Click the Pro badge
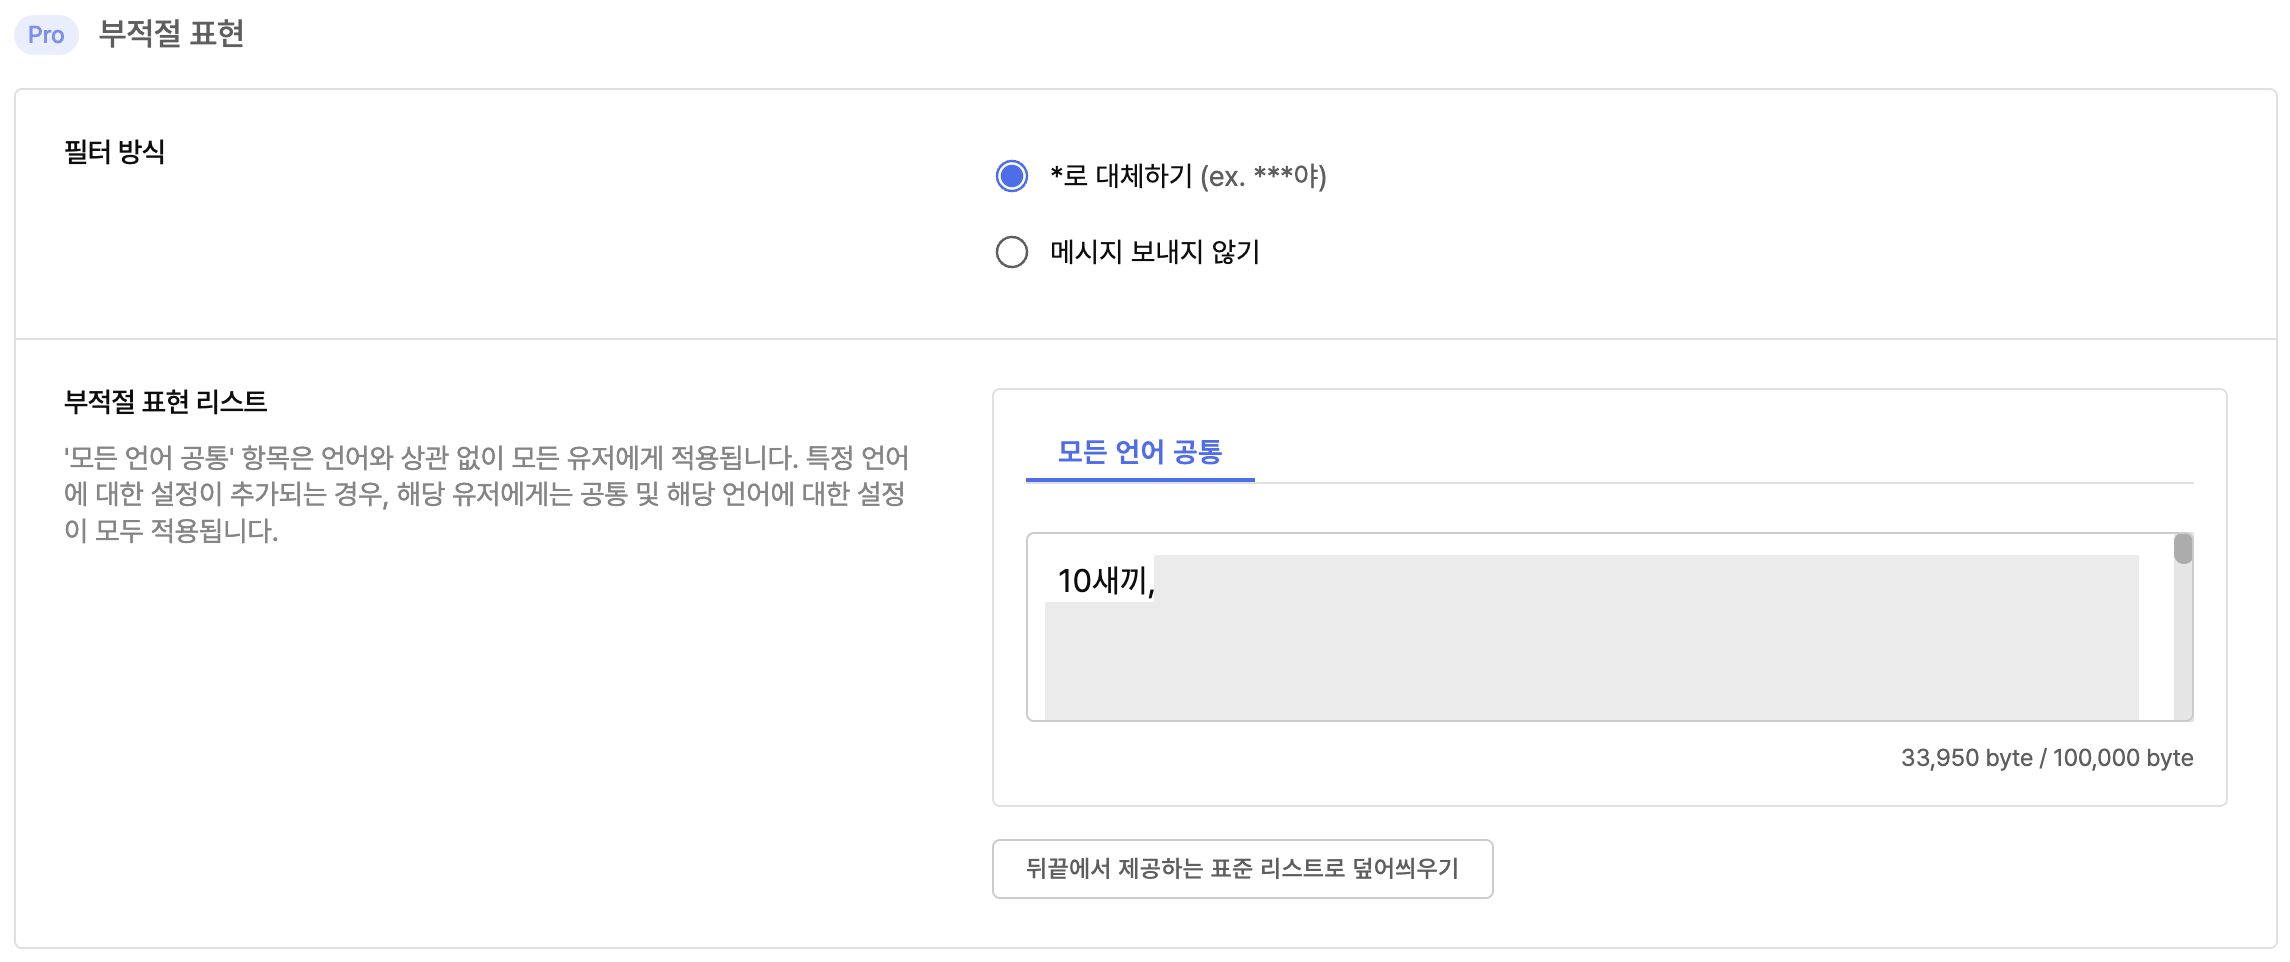The height and width of the screenshot is (962, 2290). click(x=46, y=35)
